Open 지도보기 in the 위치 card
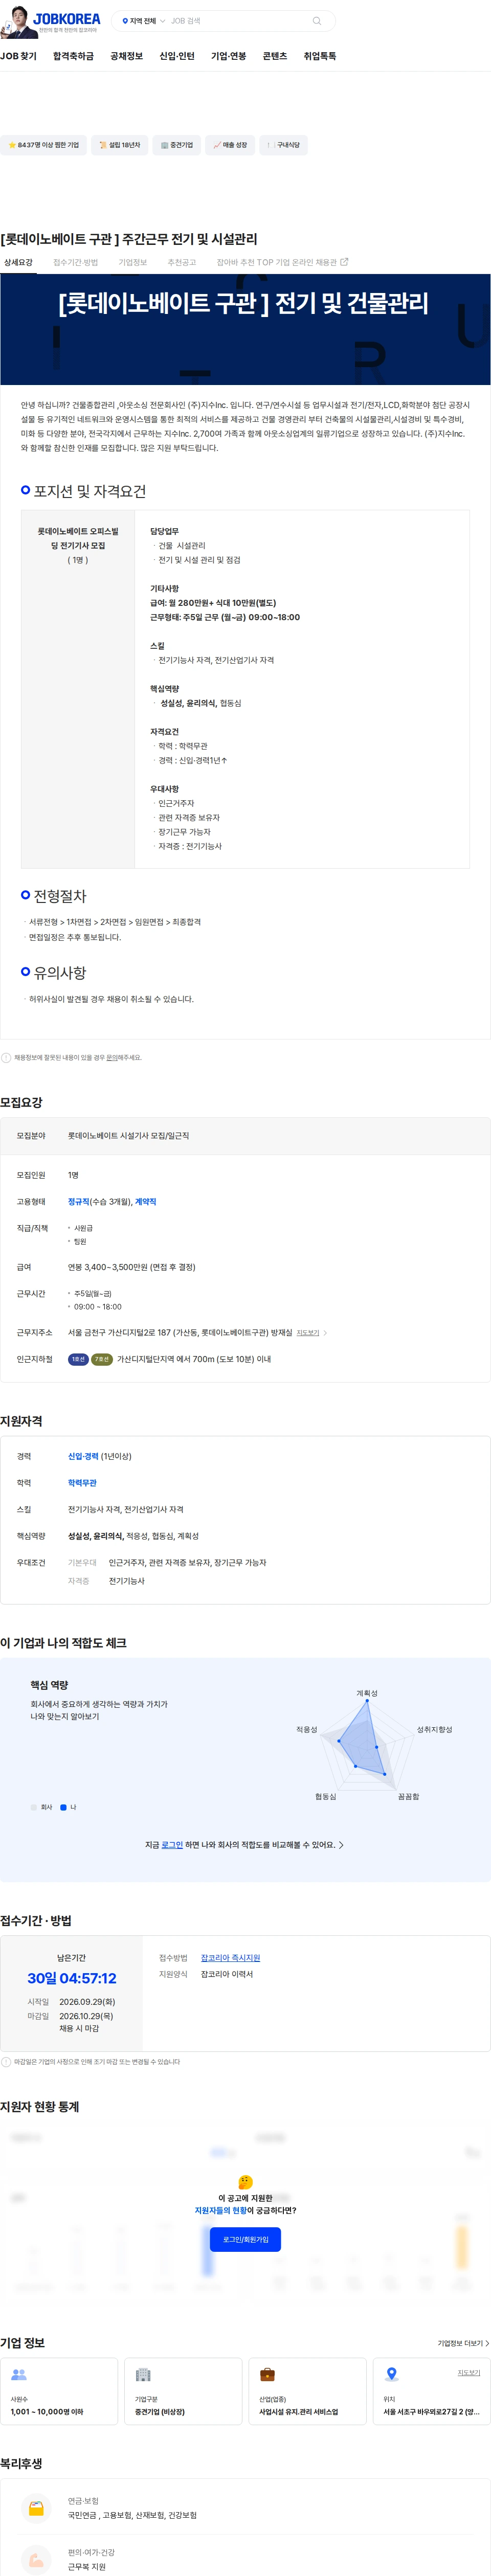Image resolution: width=491 pixels, height=2576 pixels. 468,2372
